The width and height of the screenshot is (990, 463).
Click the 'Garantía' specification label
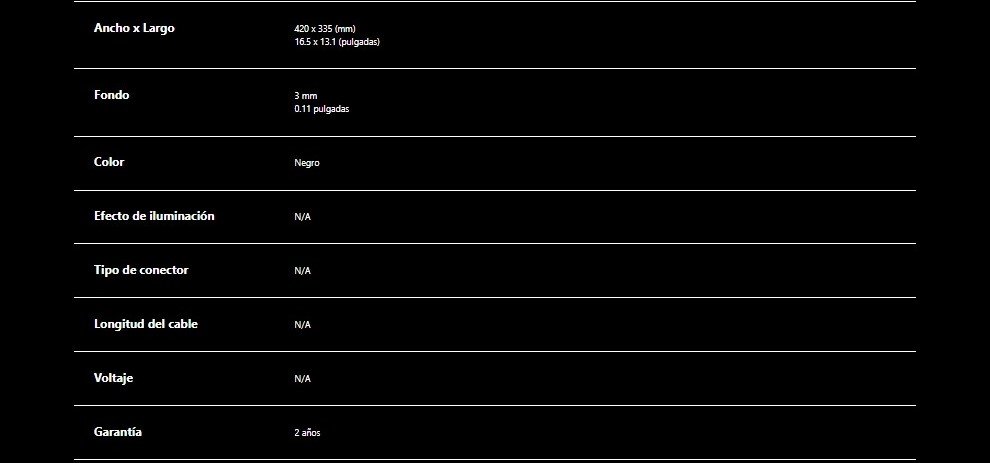click(118, 432)
